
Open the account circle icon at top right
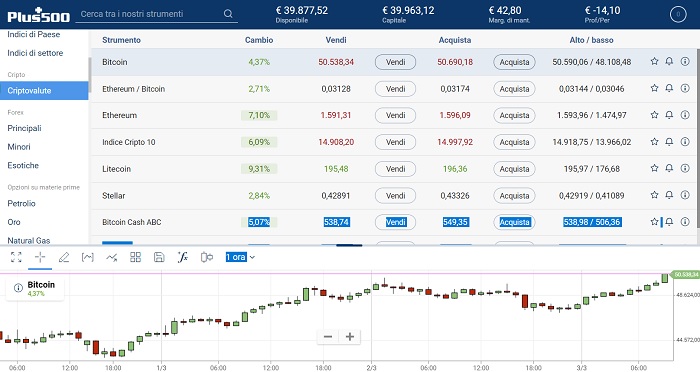pos(678,14)
